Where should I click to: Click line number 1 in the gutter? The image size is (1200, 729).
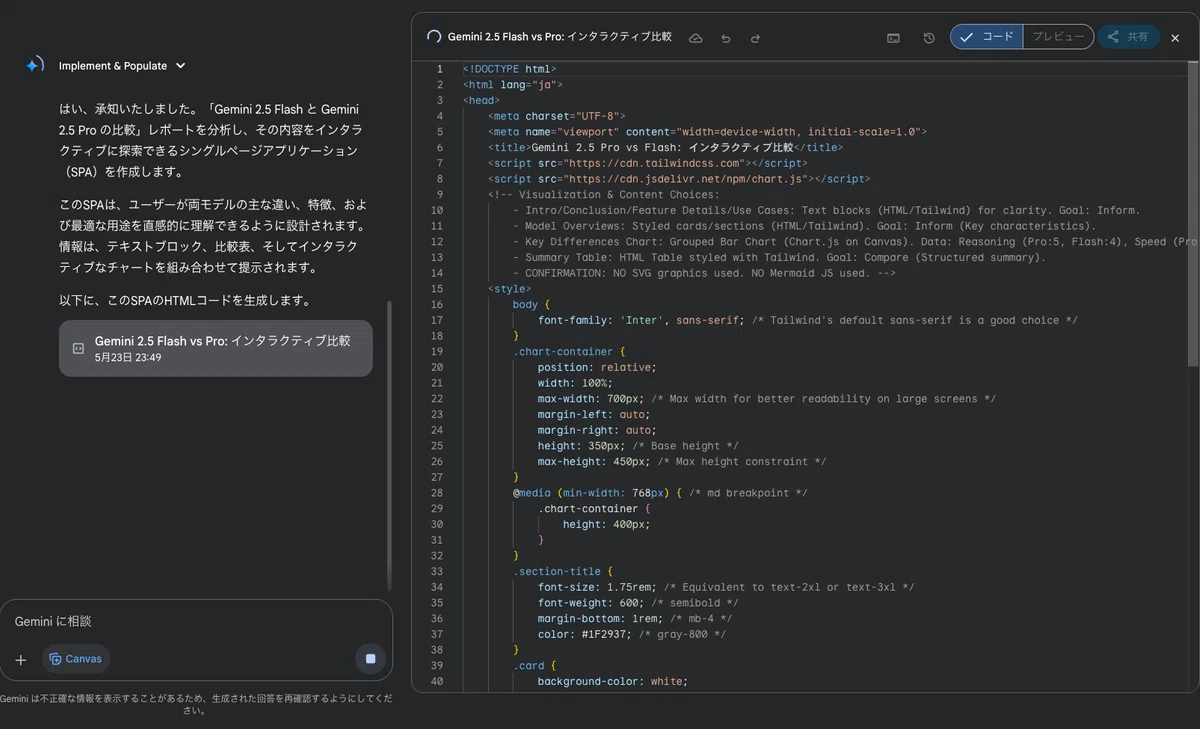[x=438, y=69]
